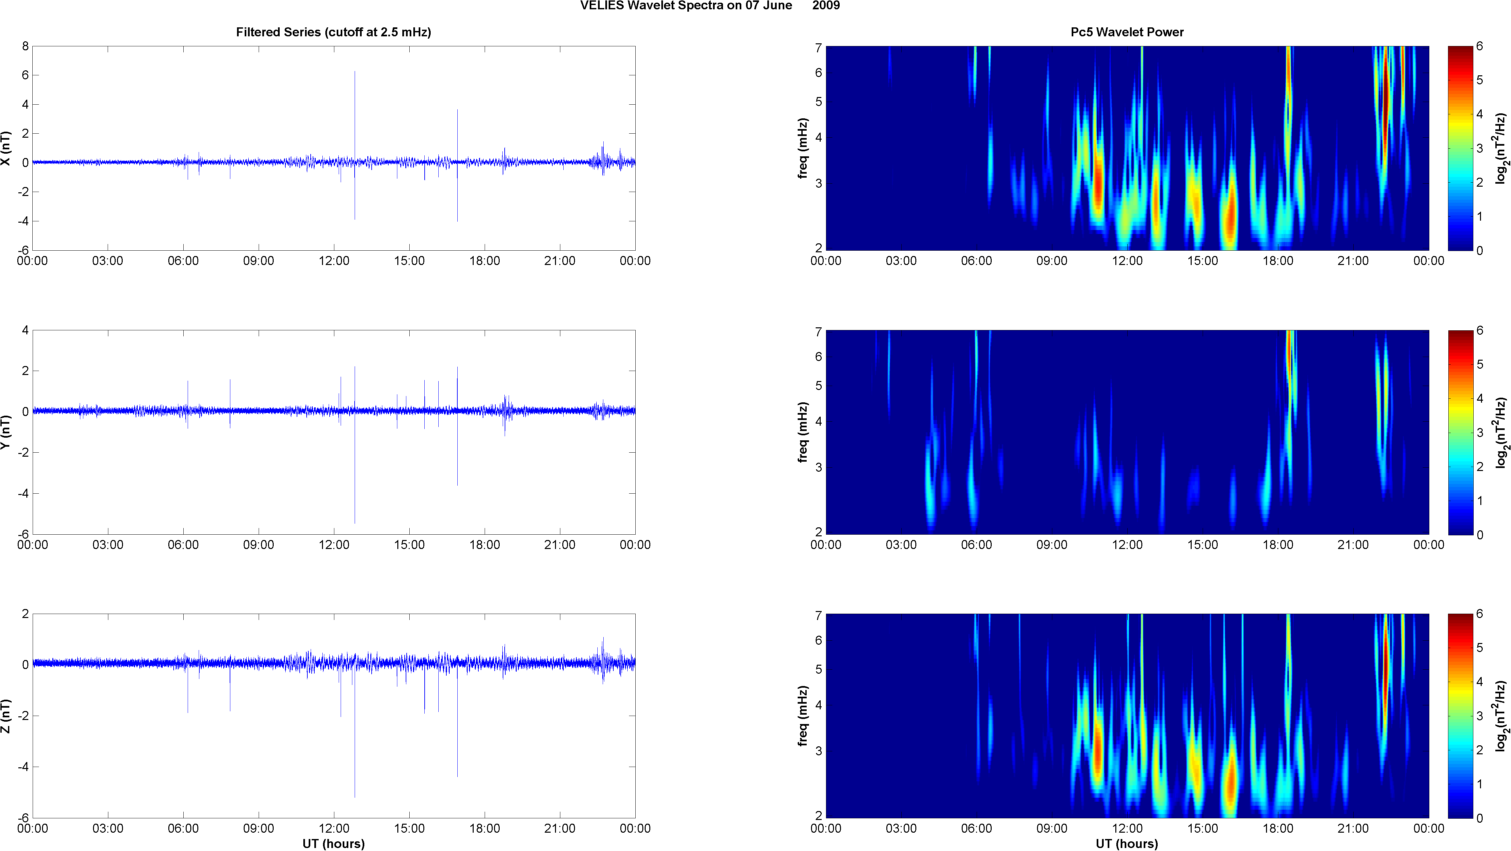Click the 'freq (mHz)' label of the middle spectrum

pos(802,432)
